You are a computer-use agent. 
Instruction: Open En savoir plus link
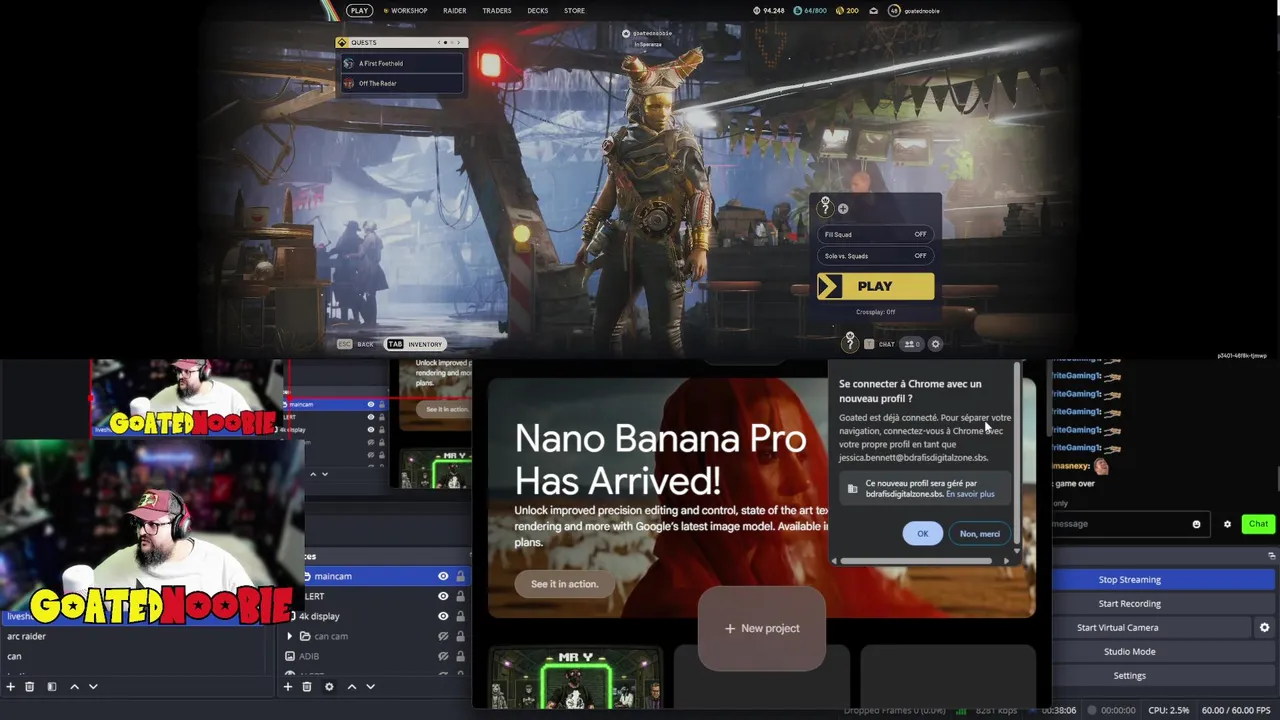click(970, 494)
